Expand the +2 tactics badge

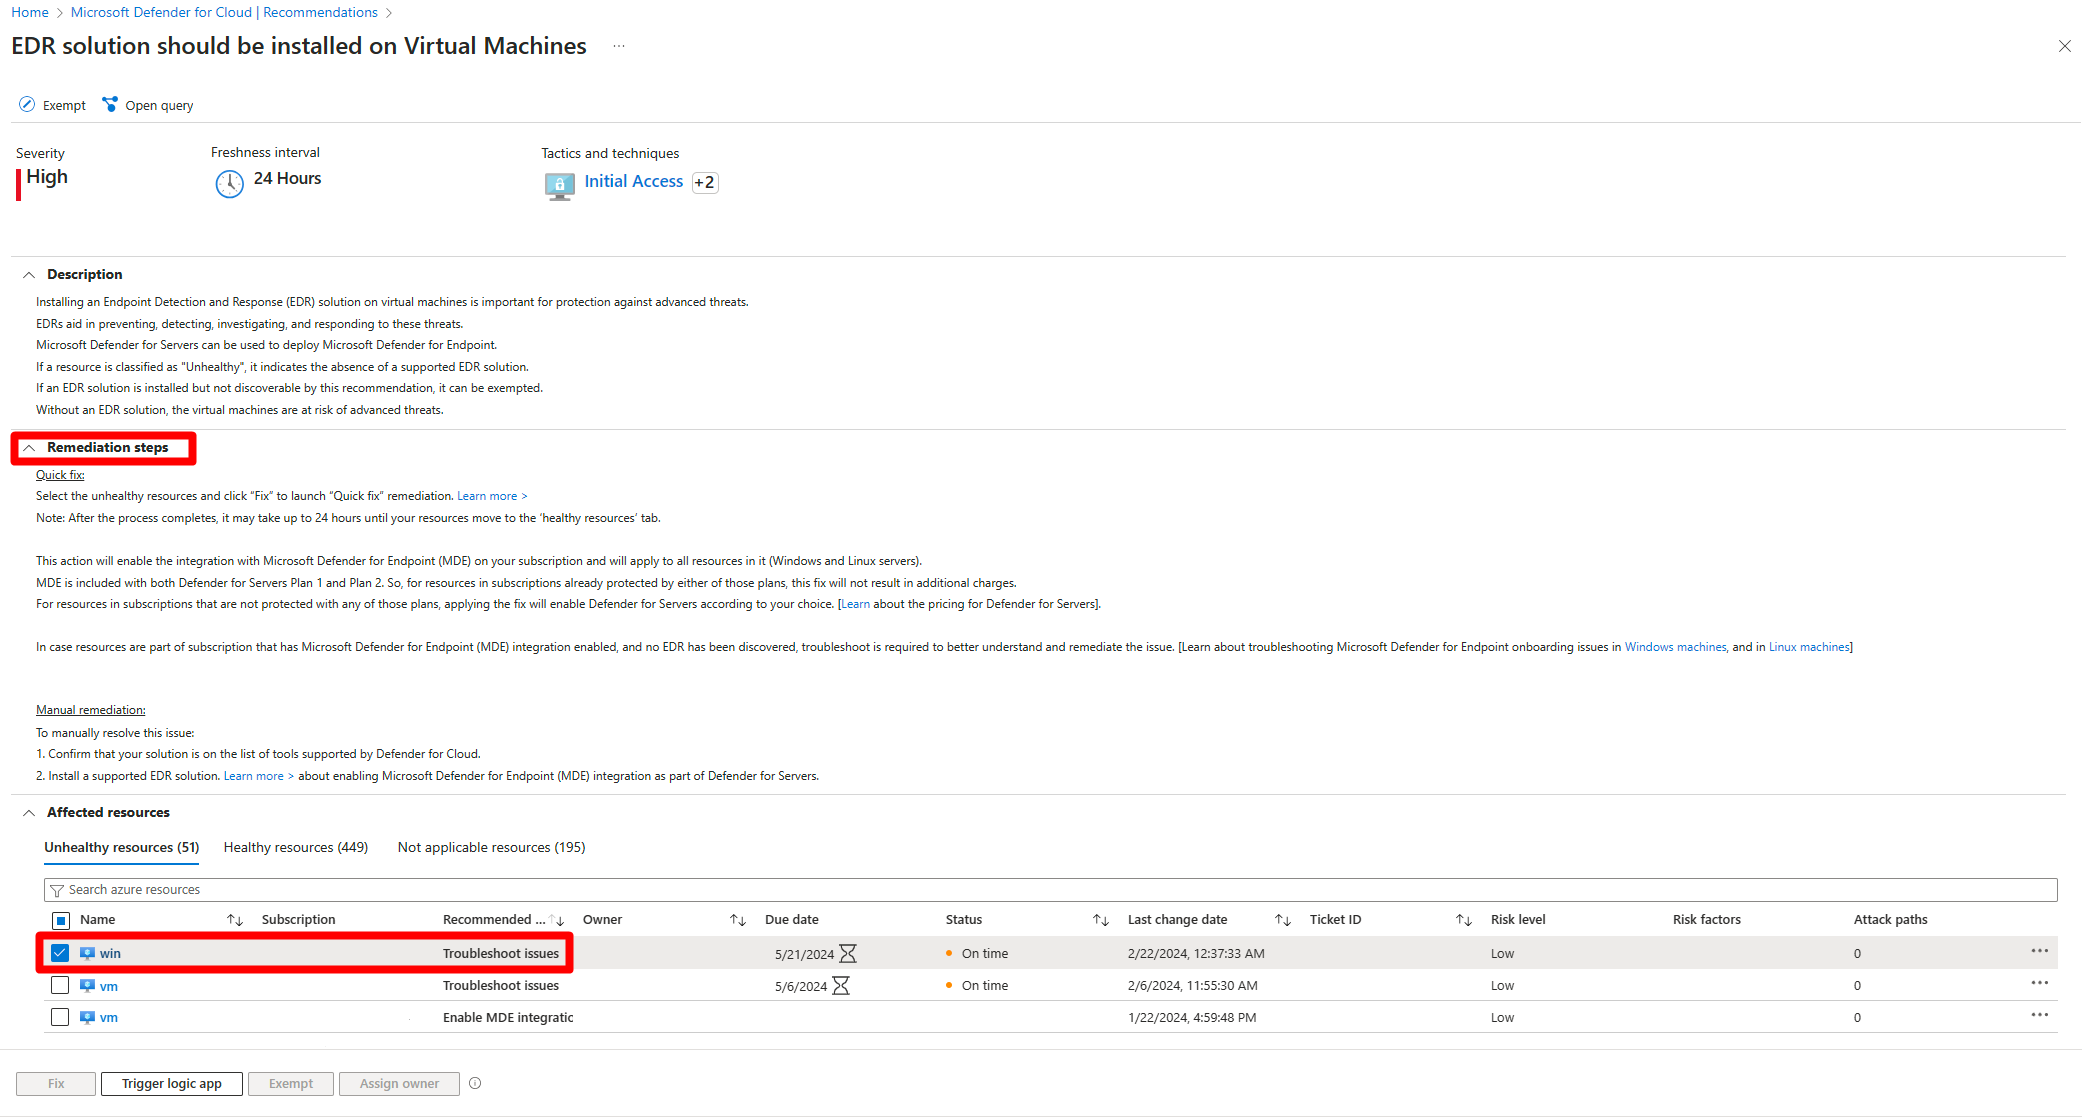coord(705,182)
